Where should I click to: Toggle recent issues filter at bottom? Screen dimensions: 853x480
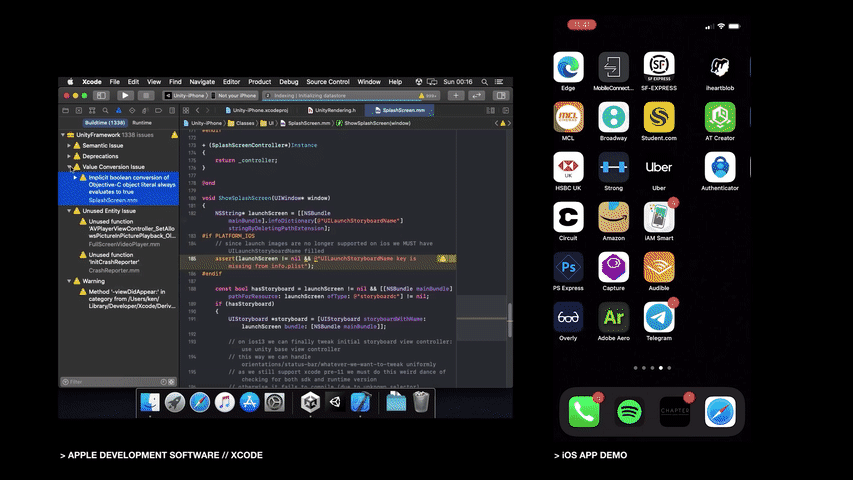163,382
